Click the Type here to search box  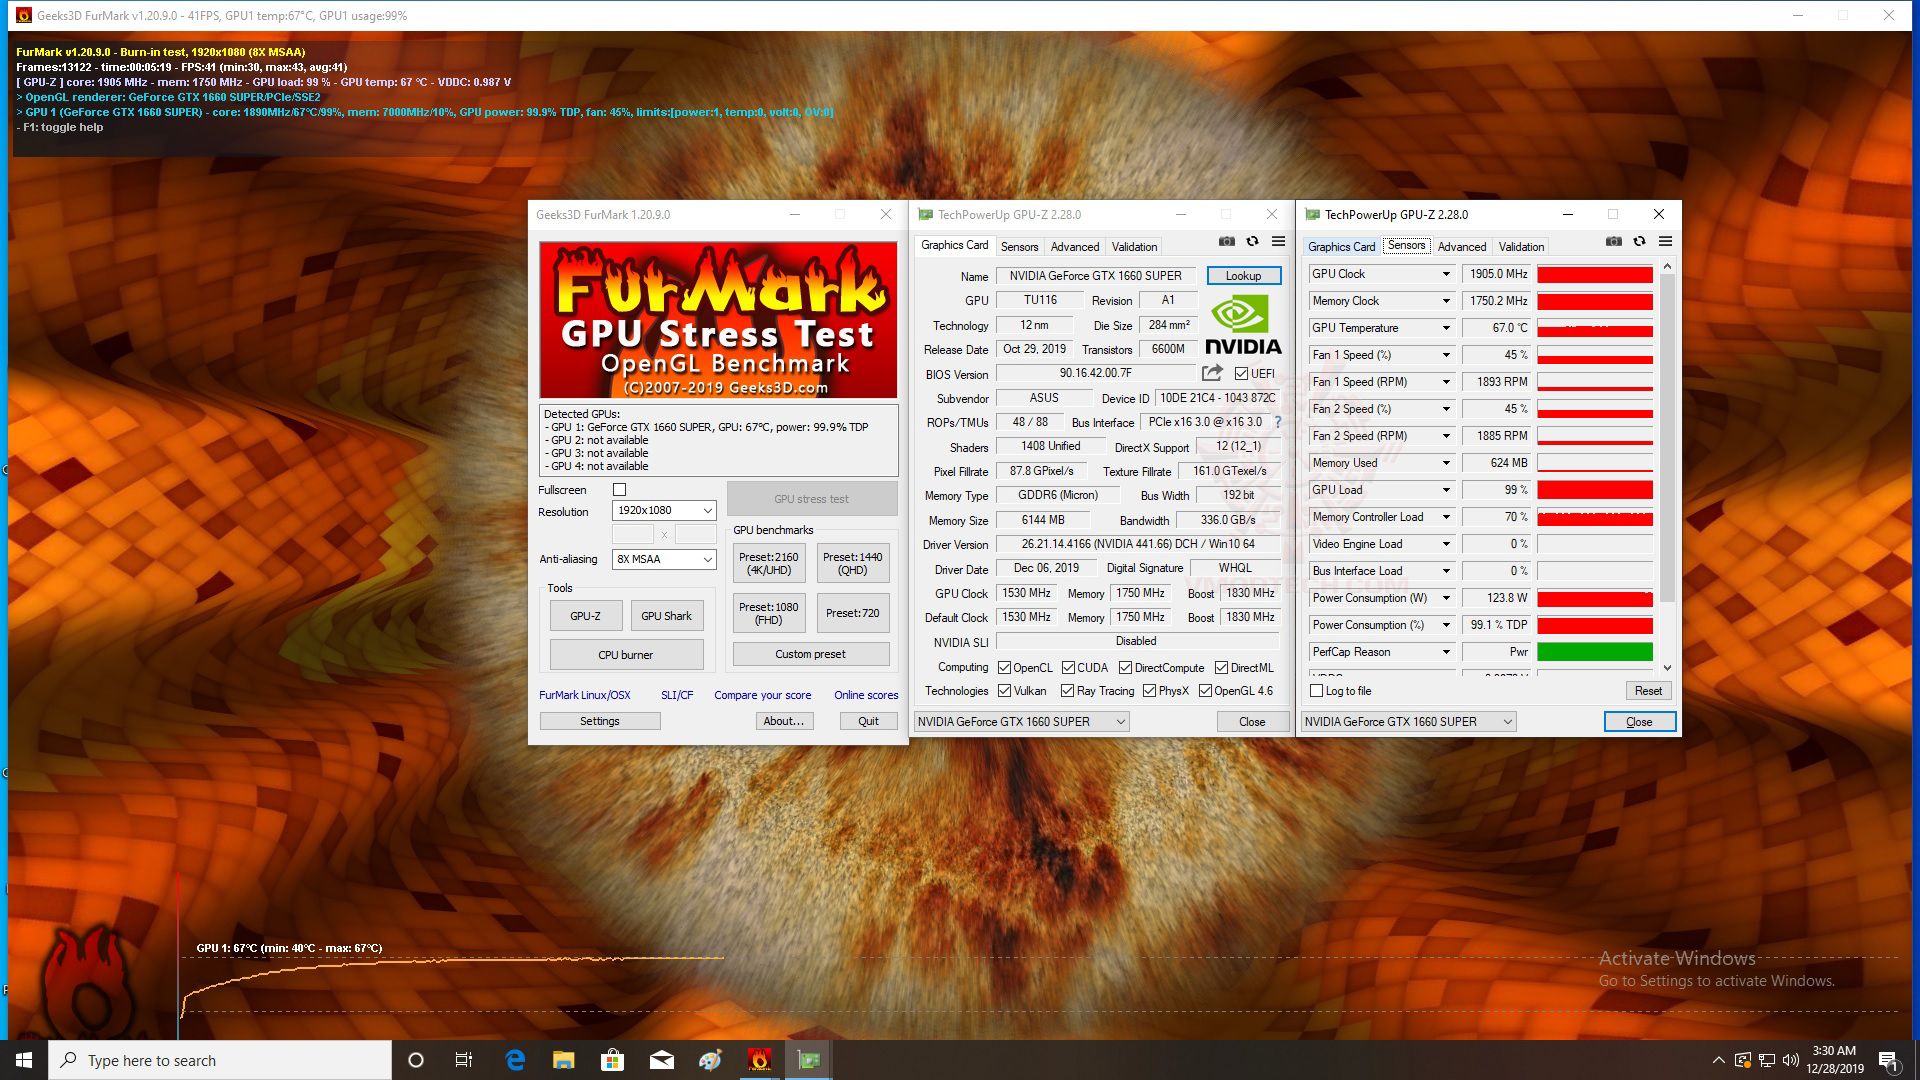click(x=220, y=1060)
